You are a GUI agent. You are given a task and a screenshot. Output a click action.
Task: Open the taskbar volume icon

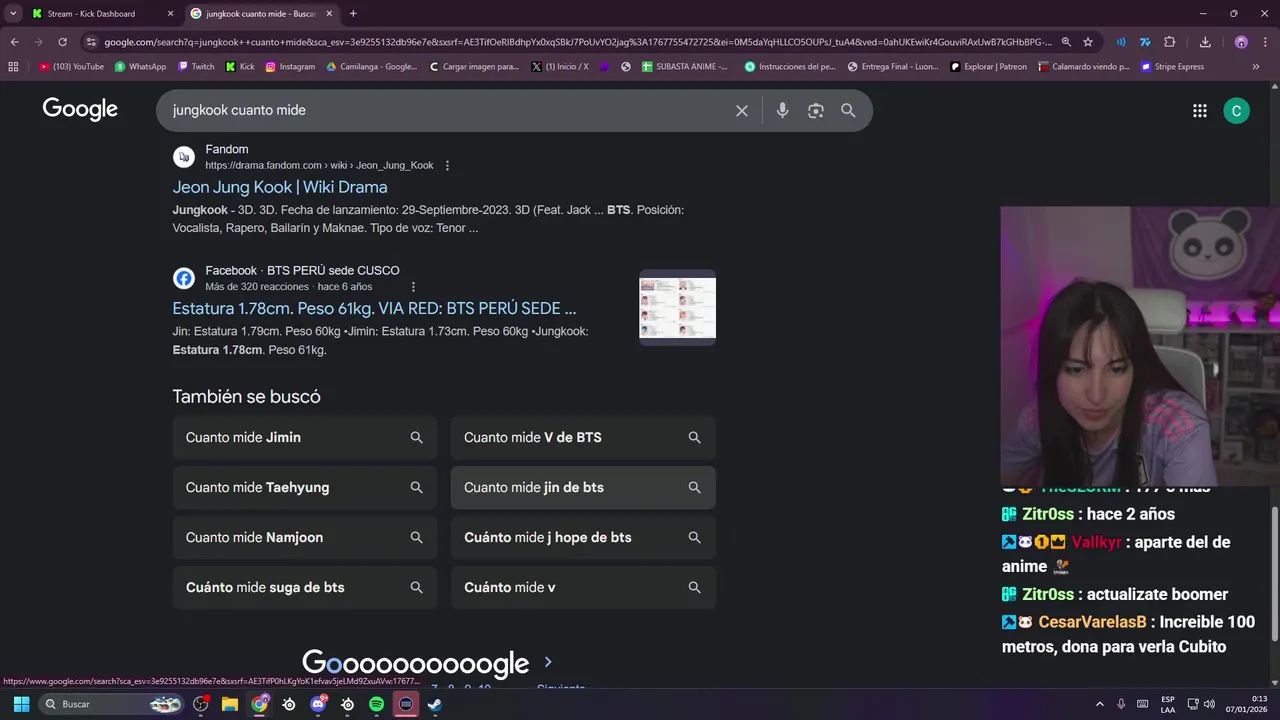point(1210,704)
